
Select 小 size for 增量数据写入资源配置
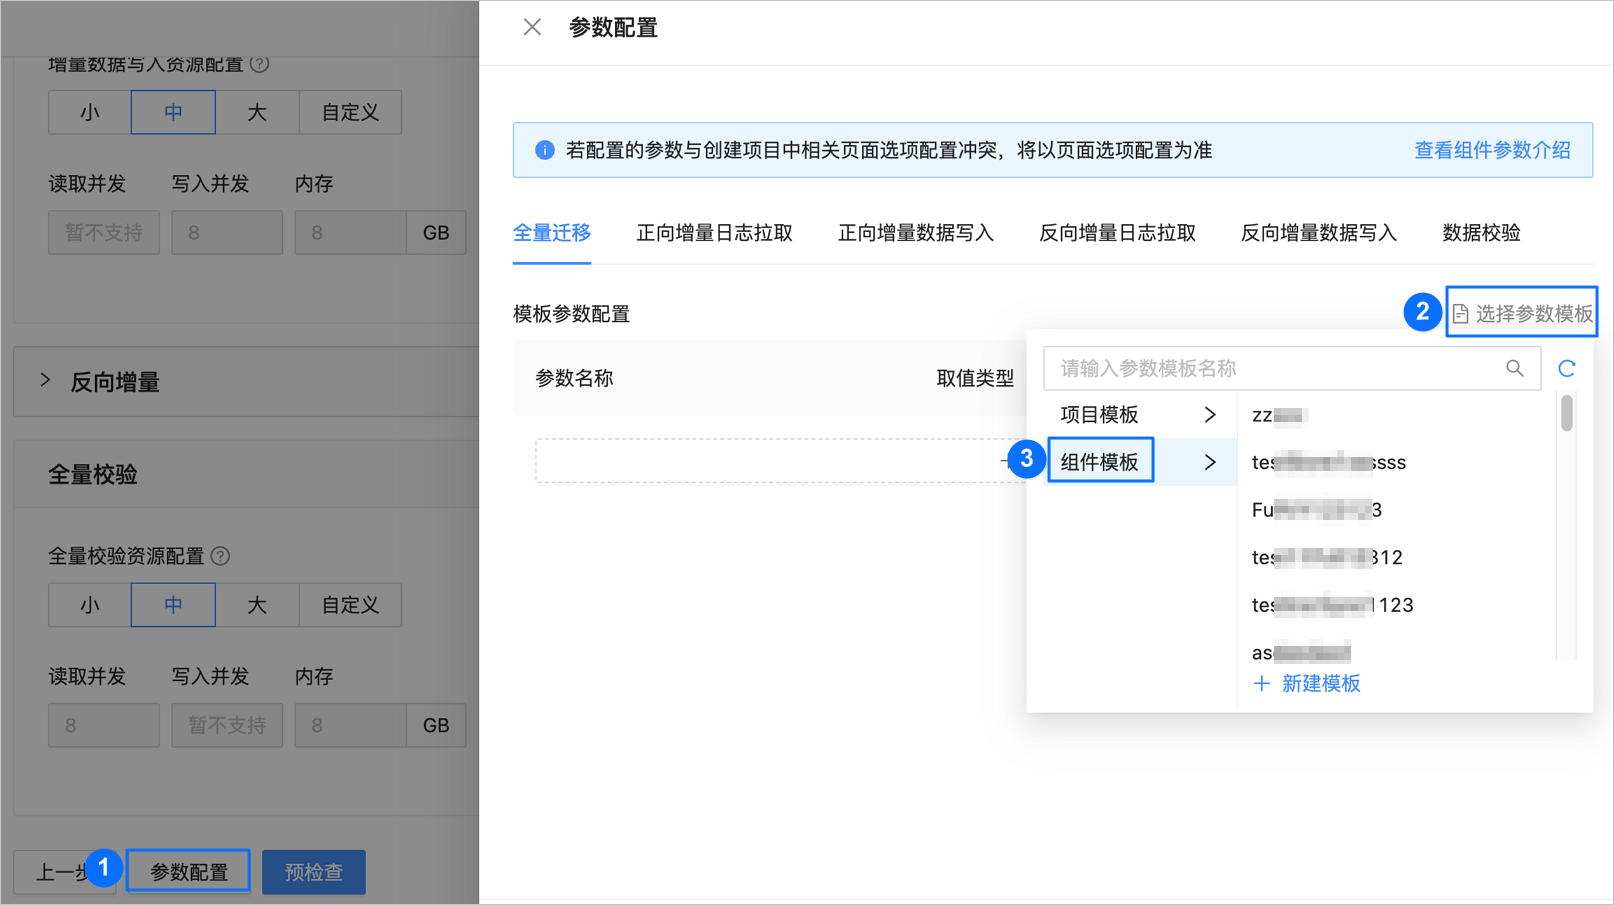[90, 112]
